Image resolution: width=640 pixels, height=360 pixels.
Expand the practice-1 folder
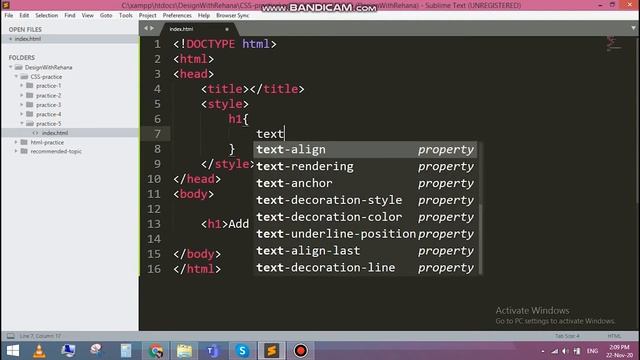22,86
